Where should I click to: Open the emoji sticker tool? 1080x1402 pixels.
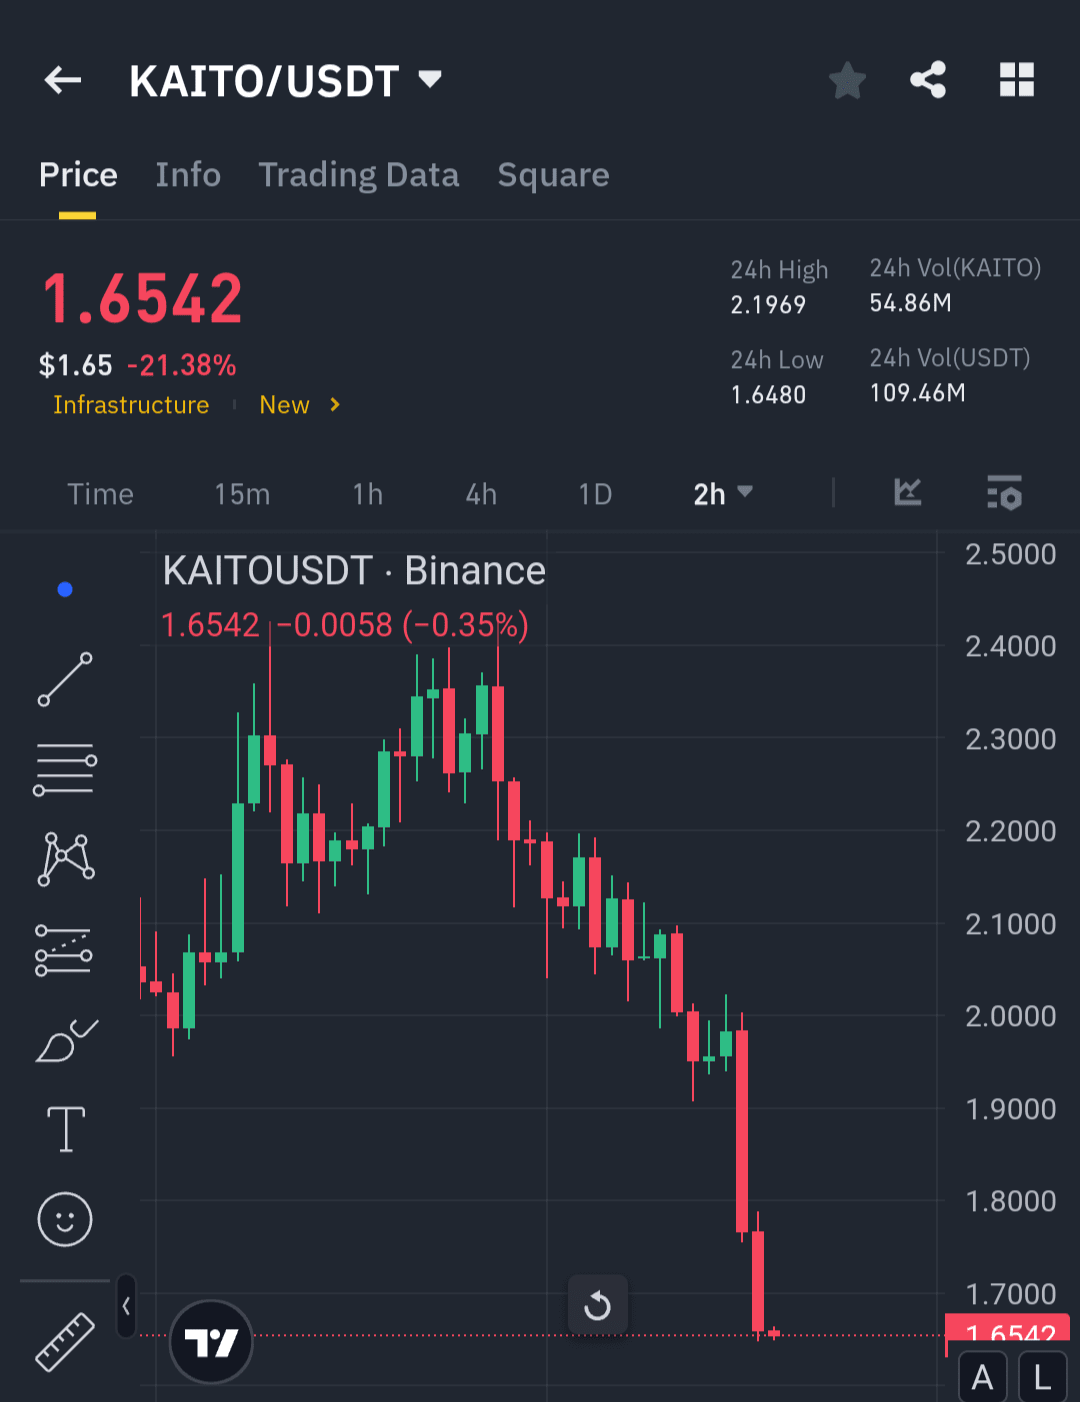(65, 1219)
